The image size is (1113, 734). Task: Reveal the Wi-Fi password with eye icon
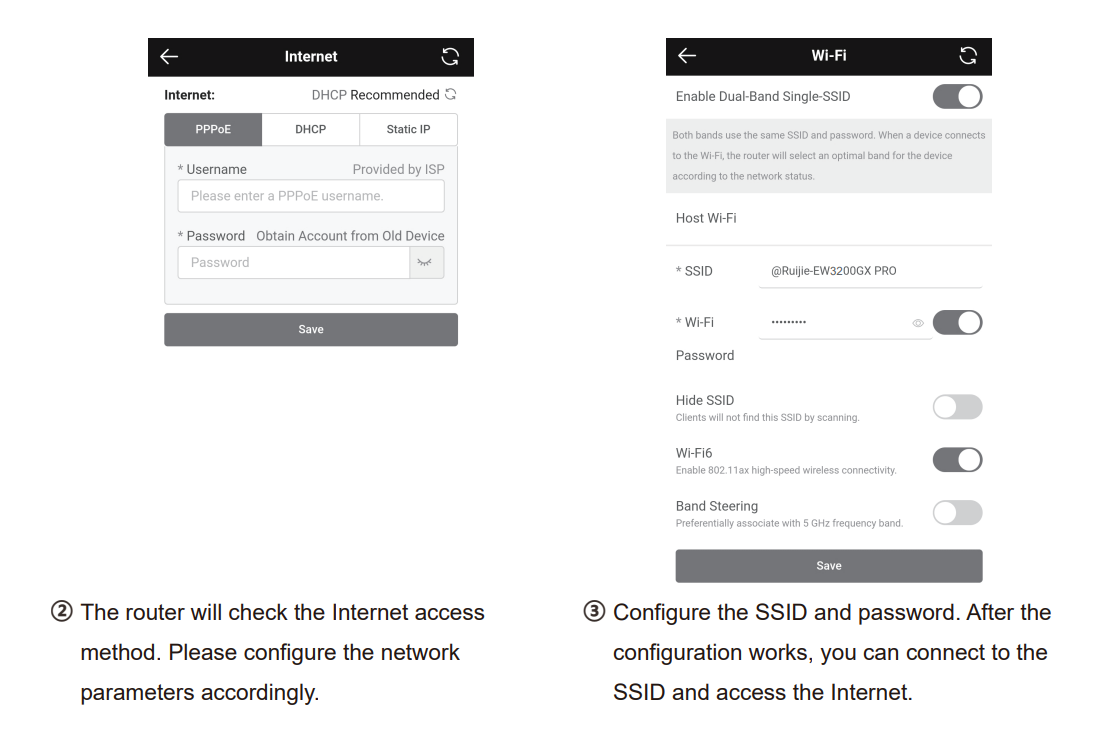pyautogui.click(x=918, y=323)
